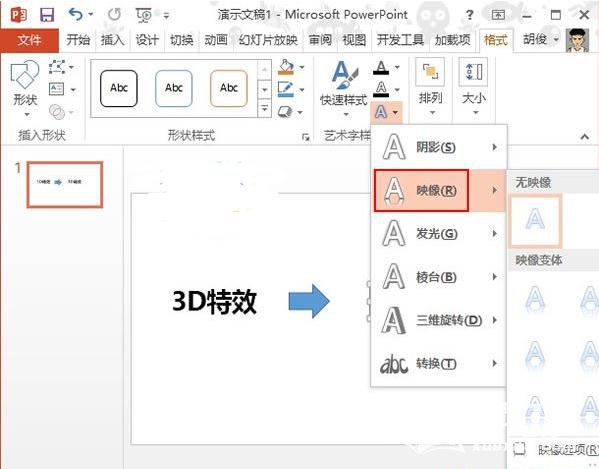Screen dimensions: 599x469
Task: Select slide 1 thumbnail
Action: 65,184
